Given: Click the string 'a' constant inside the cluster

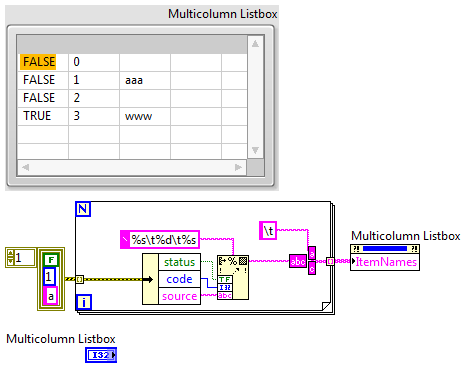Looking at the screenshot, I should [x=51, y=296].
